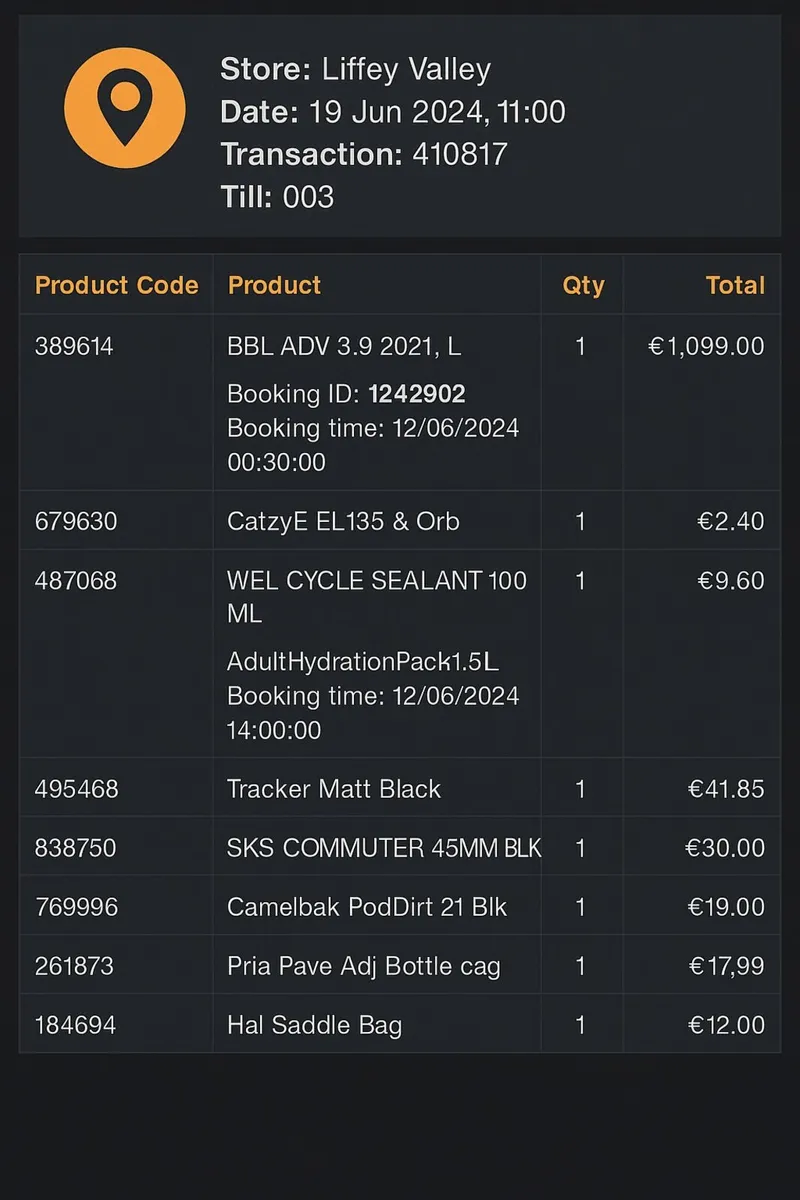Viewport: 800px width, 1200px height.
Task: Click the Product column header
Action: point(274,285)
